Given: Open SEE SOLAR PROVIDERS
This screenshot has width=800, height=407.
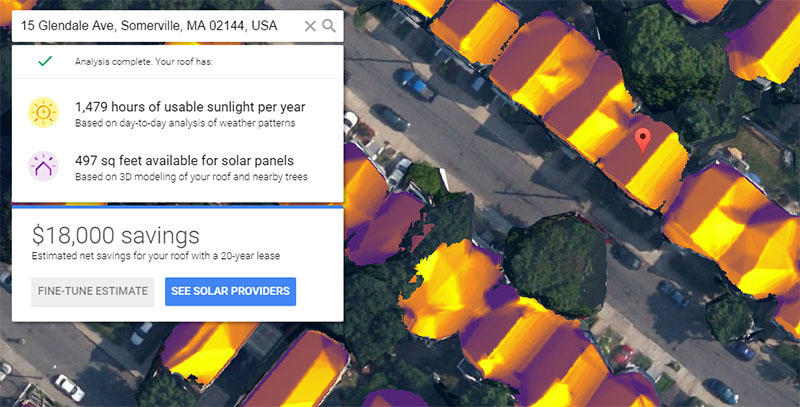Looking at the screenshot, I should 230,292.
